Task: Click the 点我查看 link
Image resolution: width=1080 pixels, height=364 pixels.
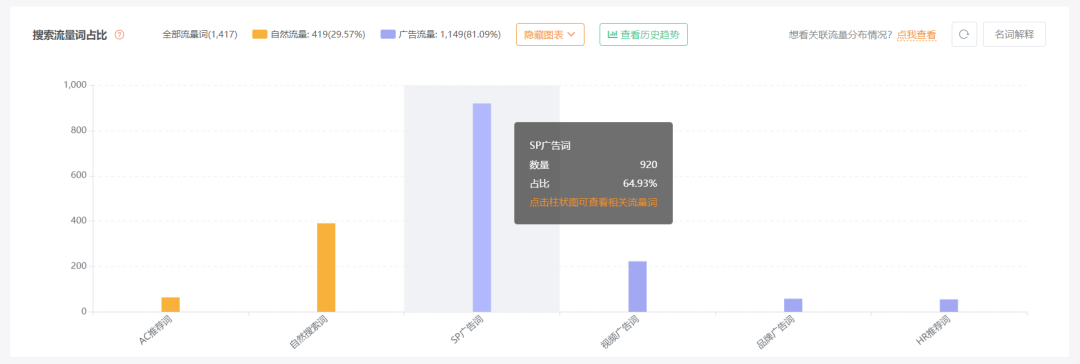Action: pos(916,34)
